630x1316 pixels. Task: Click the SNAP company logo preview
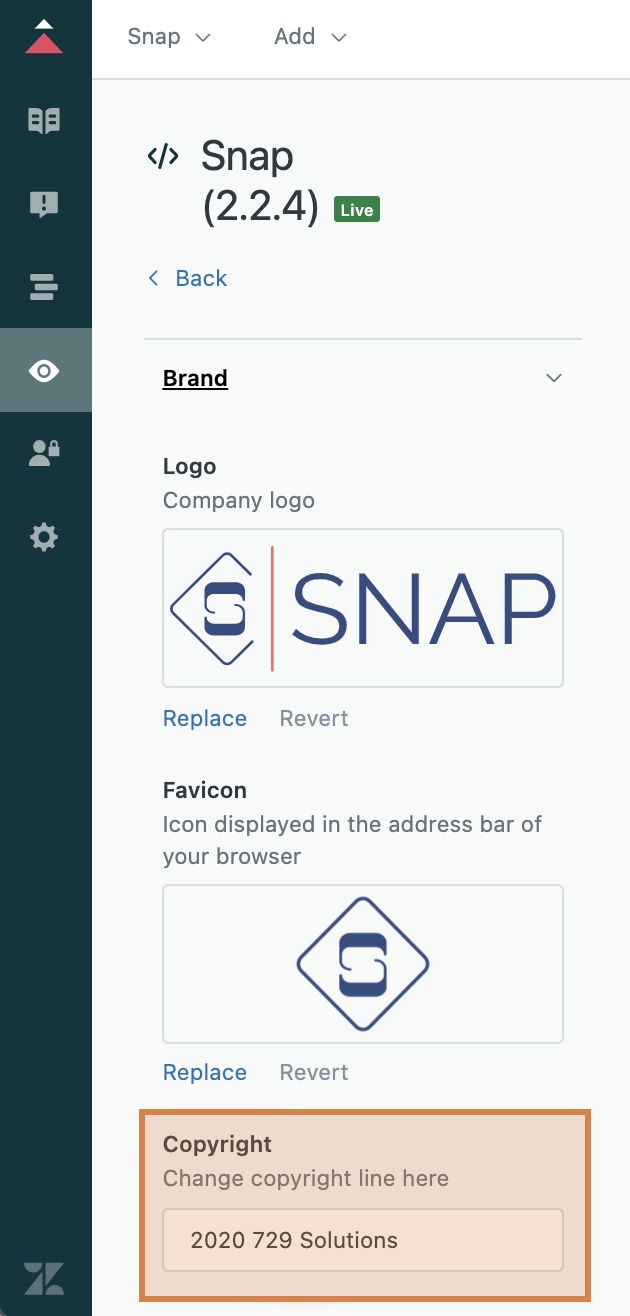(x=363, y=608)
